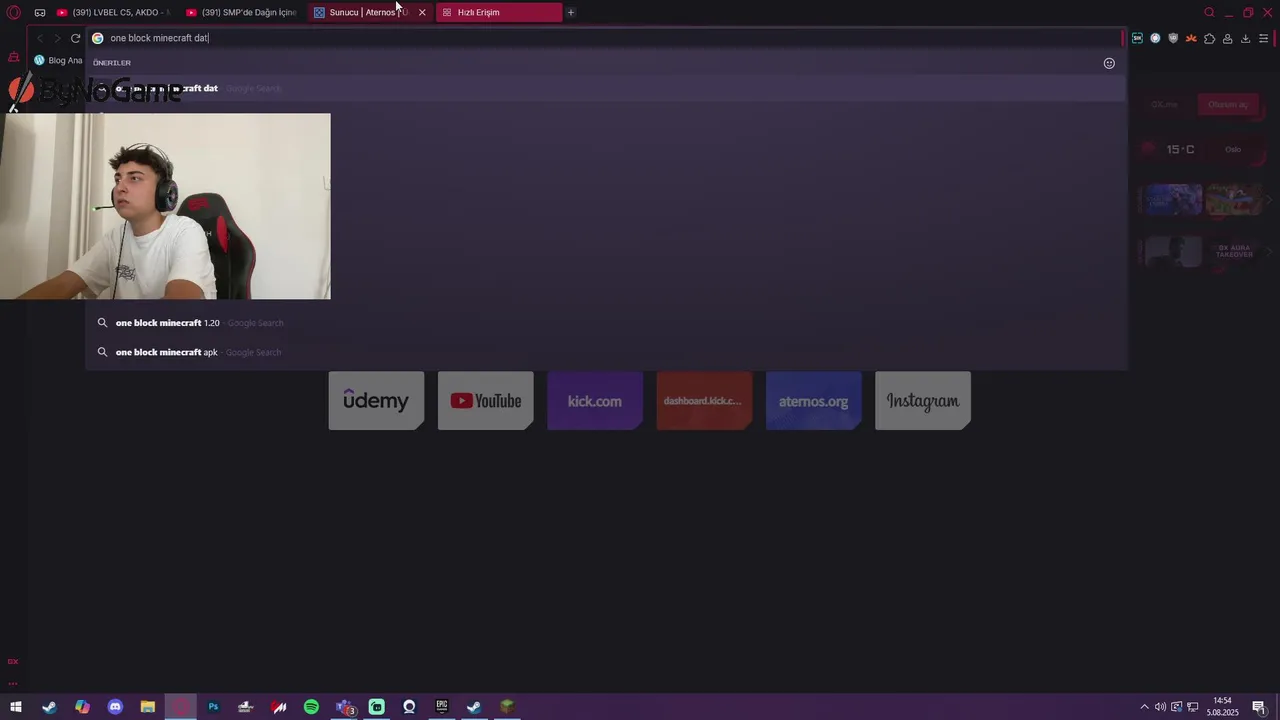This screenshot has height=720, width=1280.
Task: Open the Minecraft block icon in taskbar
Action: click(x=507, y=707)
